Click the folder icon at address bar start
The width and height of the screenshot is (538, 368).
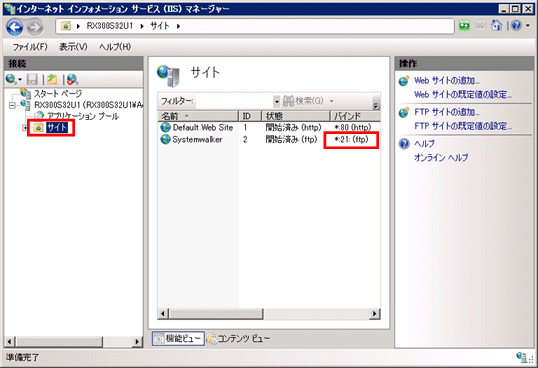[66, 26]
